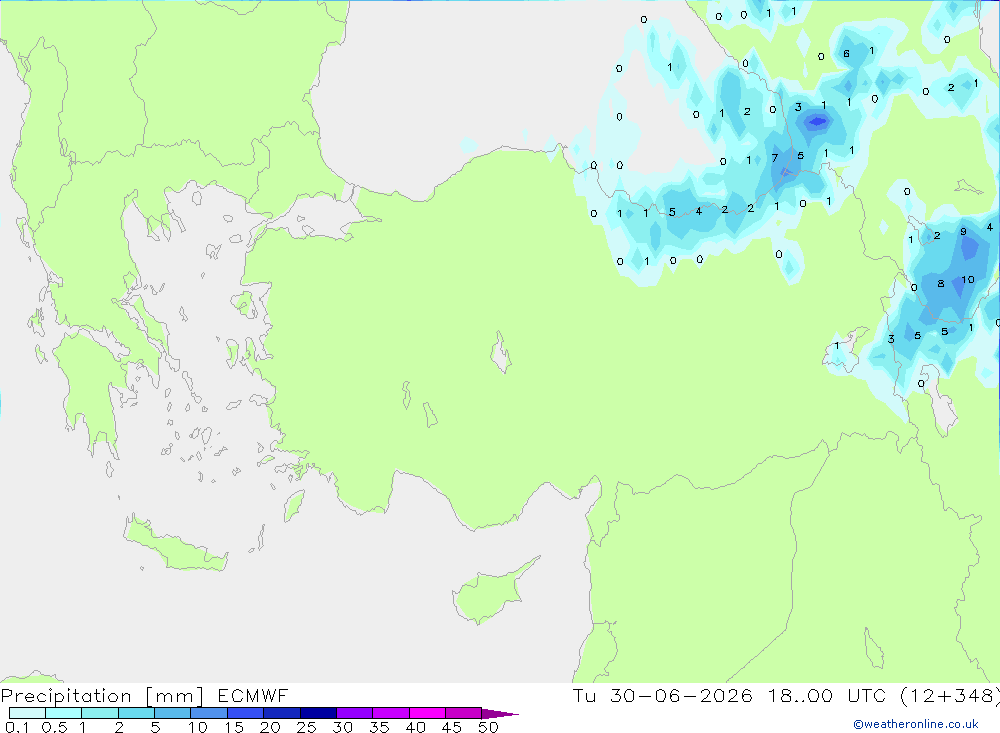Select the 0.5–1 mm legend color box
Viewport: 1000px width, 733px height.
(x=64, y=713)
